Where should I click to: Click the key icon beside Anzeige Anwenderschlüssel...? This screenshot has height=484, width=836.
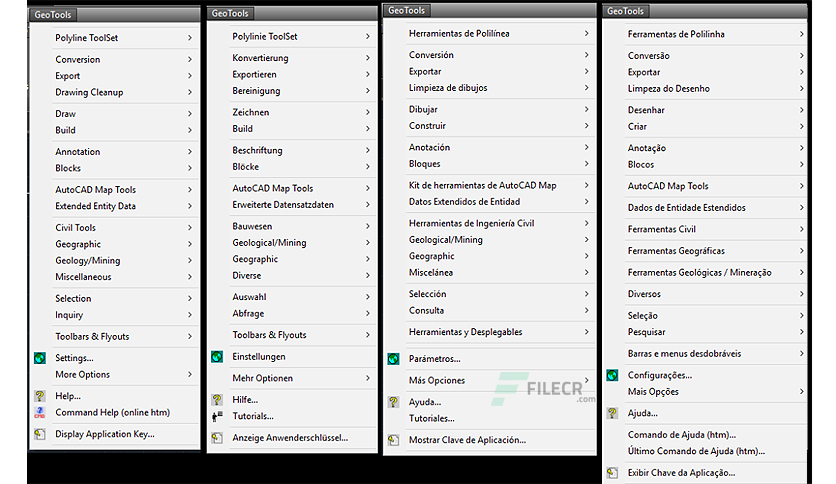pos(217,438)
